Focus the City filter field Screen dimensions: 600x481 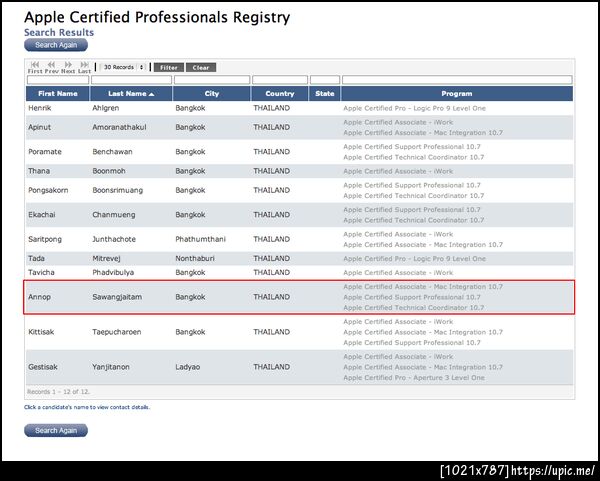tap(212, 80)
